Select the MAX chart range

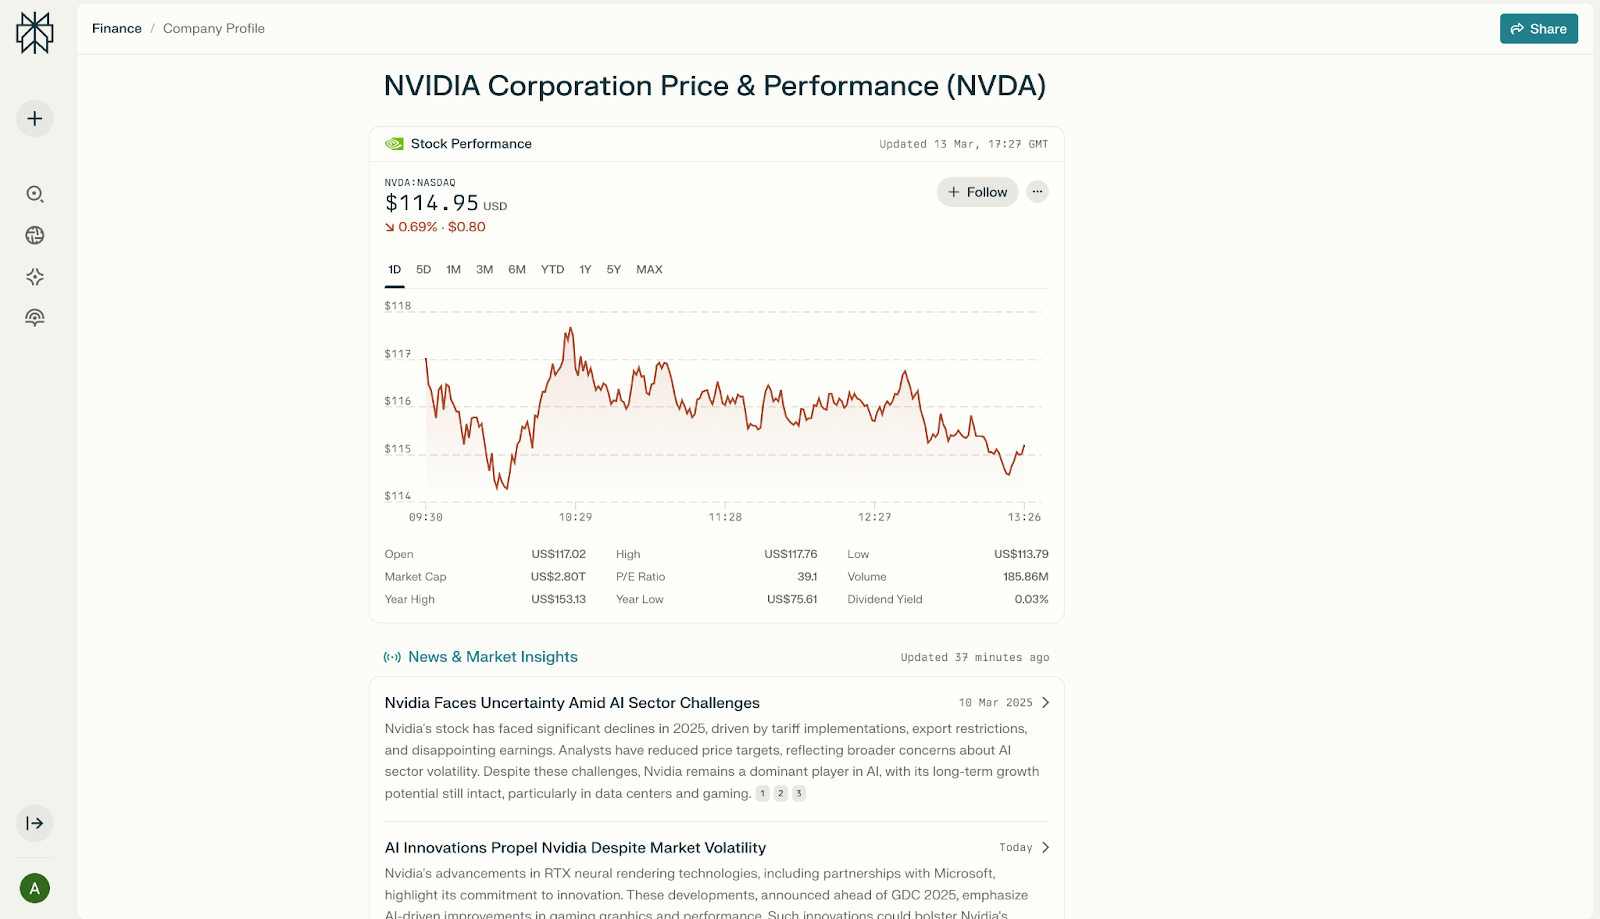(x=649, y=270)
